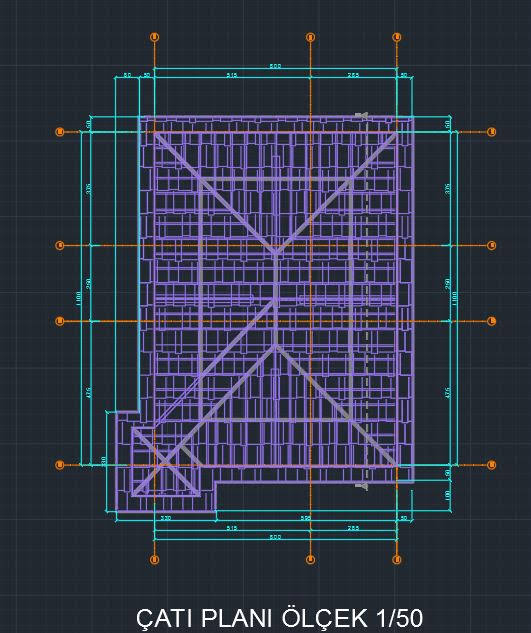Click the section cut arrow at top roof edge
The image size is (531, 633).
(x=362, y=115)
